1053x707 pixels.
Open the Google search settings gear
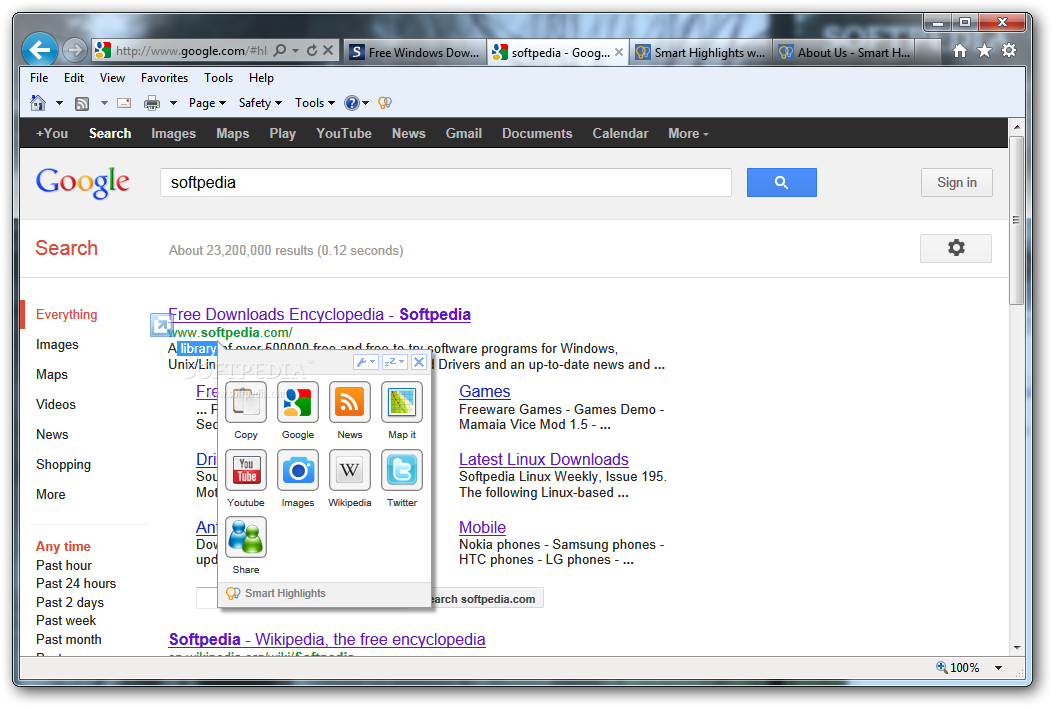point(956,248)
